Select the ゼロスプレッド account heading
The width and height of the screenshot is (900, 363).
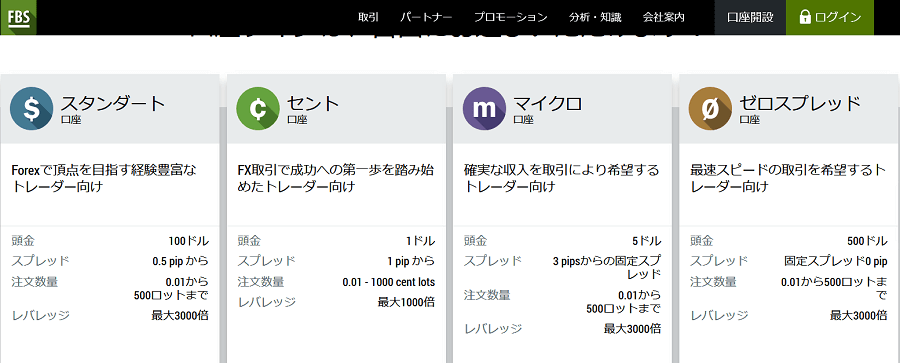[800, 103]
